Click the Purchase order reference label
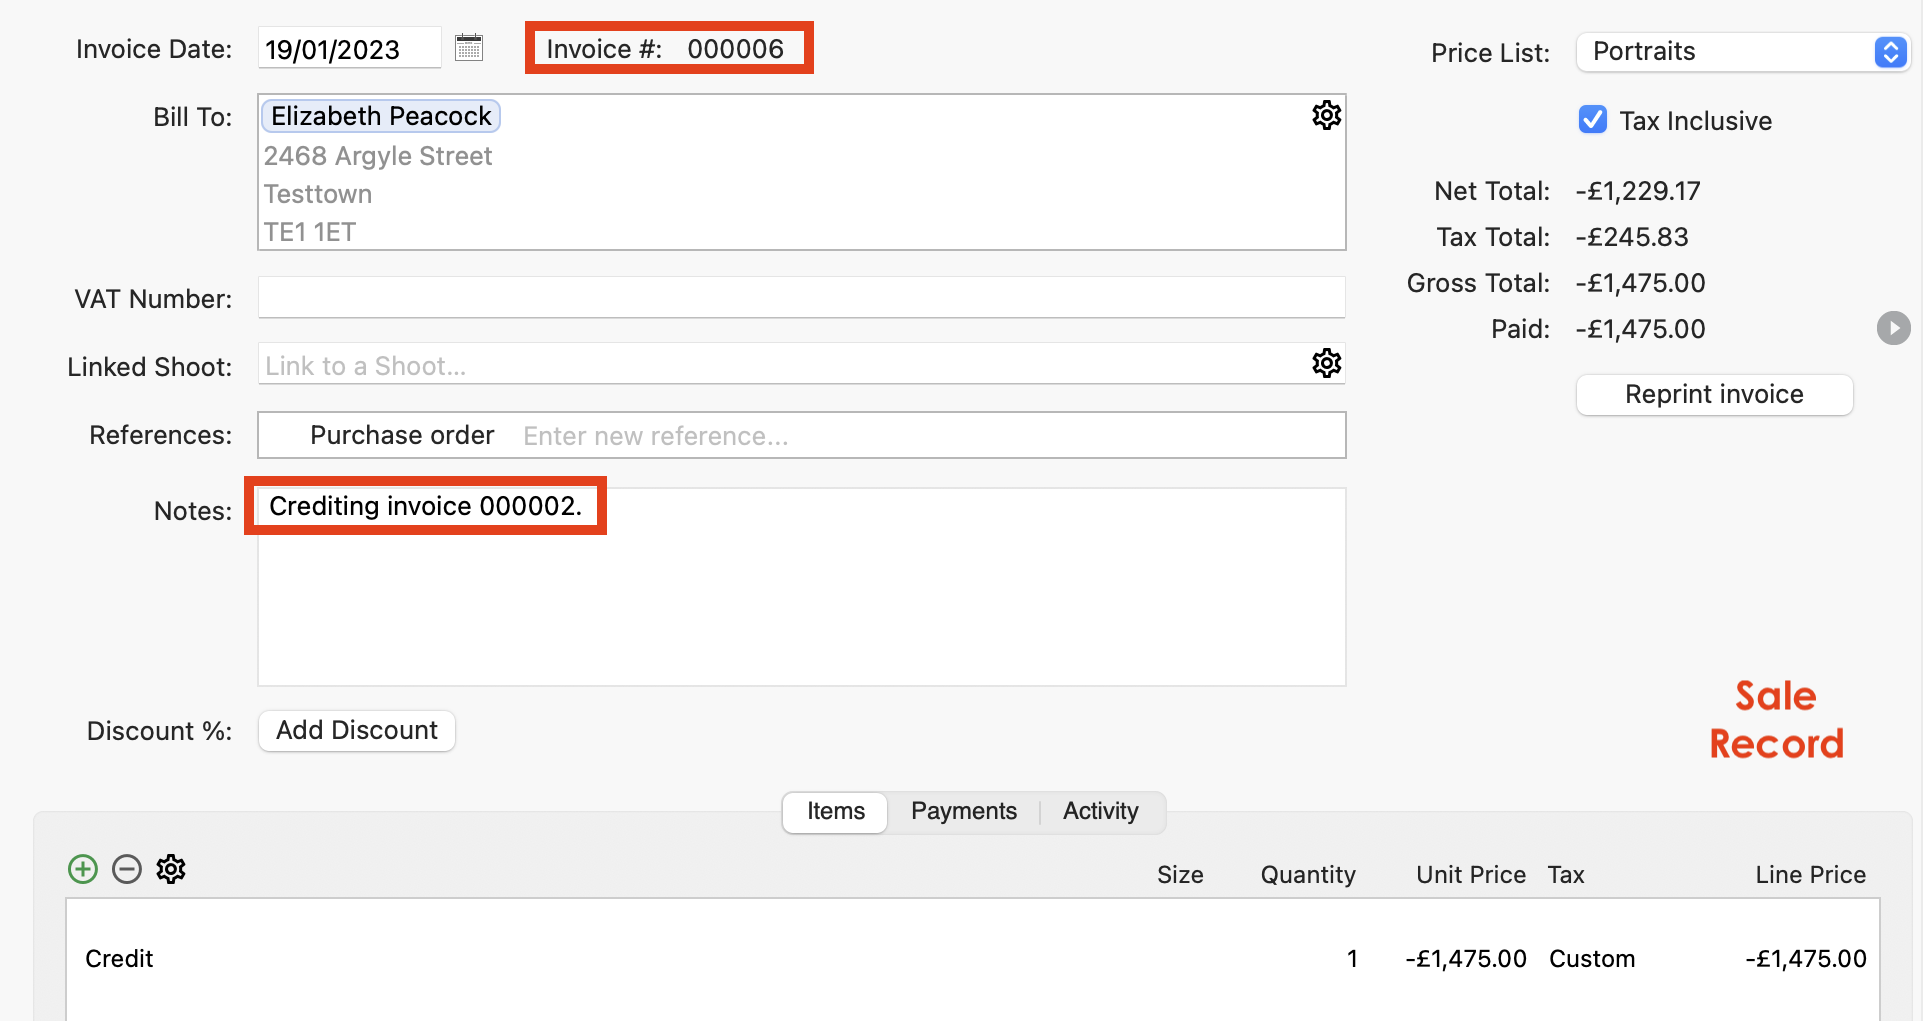This screenshot has height=1021, width=1923. tap(401, 435)
